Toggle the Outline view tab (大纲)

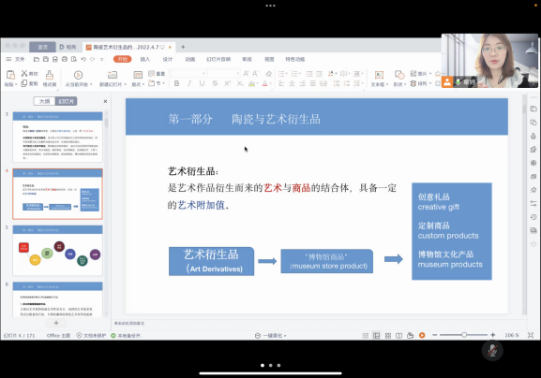[45, 101]
